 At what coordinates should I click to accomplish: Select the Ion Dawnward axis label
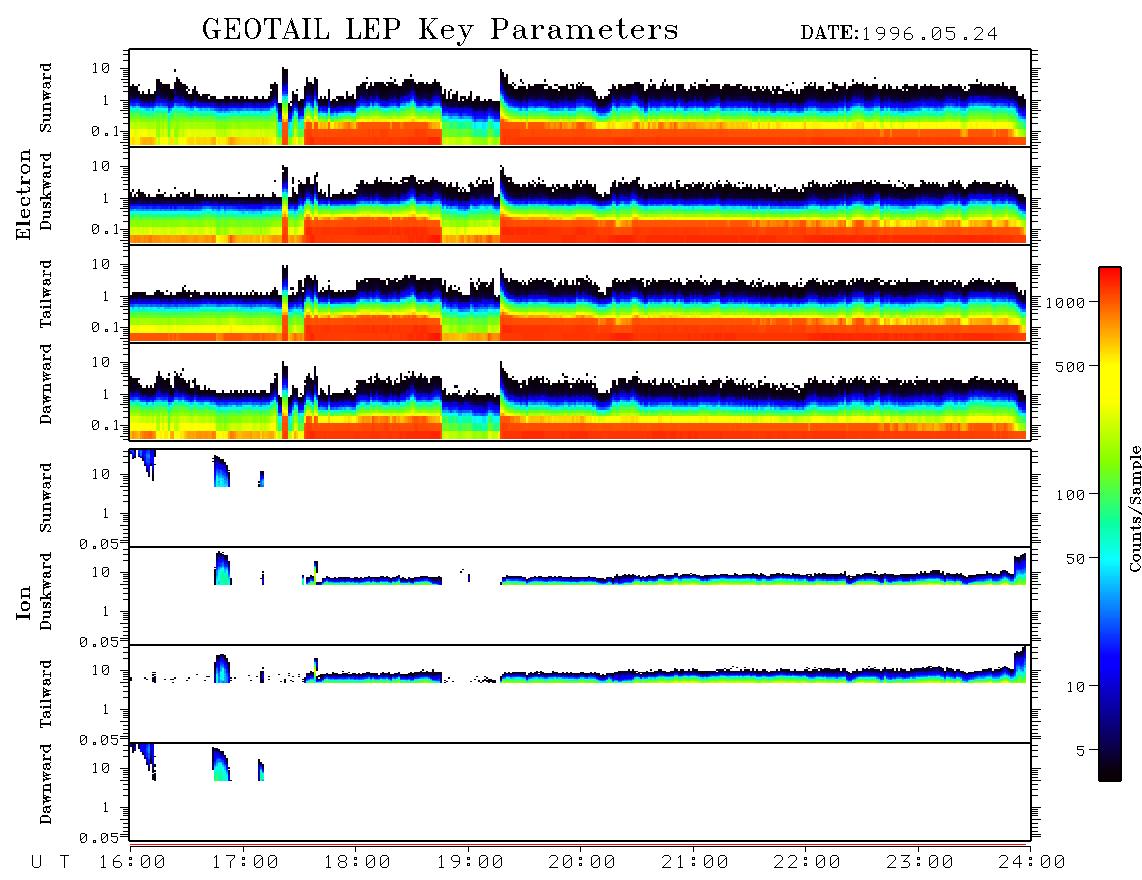45,784
